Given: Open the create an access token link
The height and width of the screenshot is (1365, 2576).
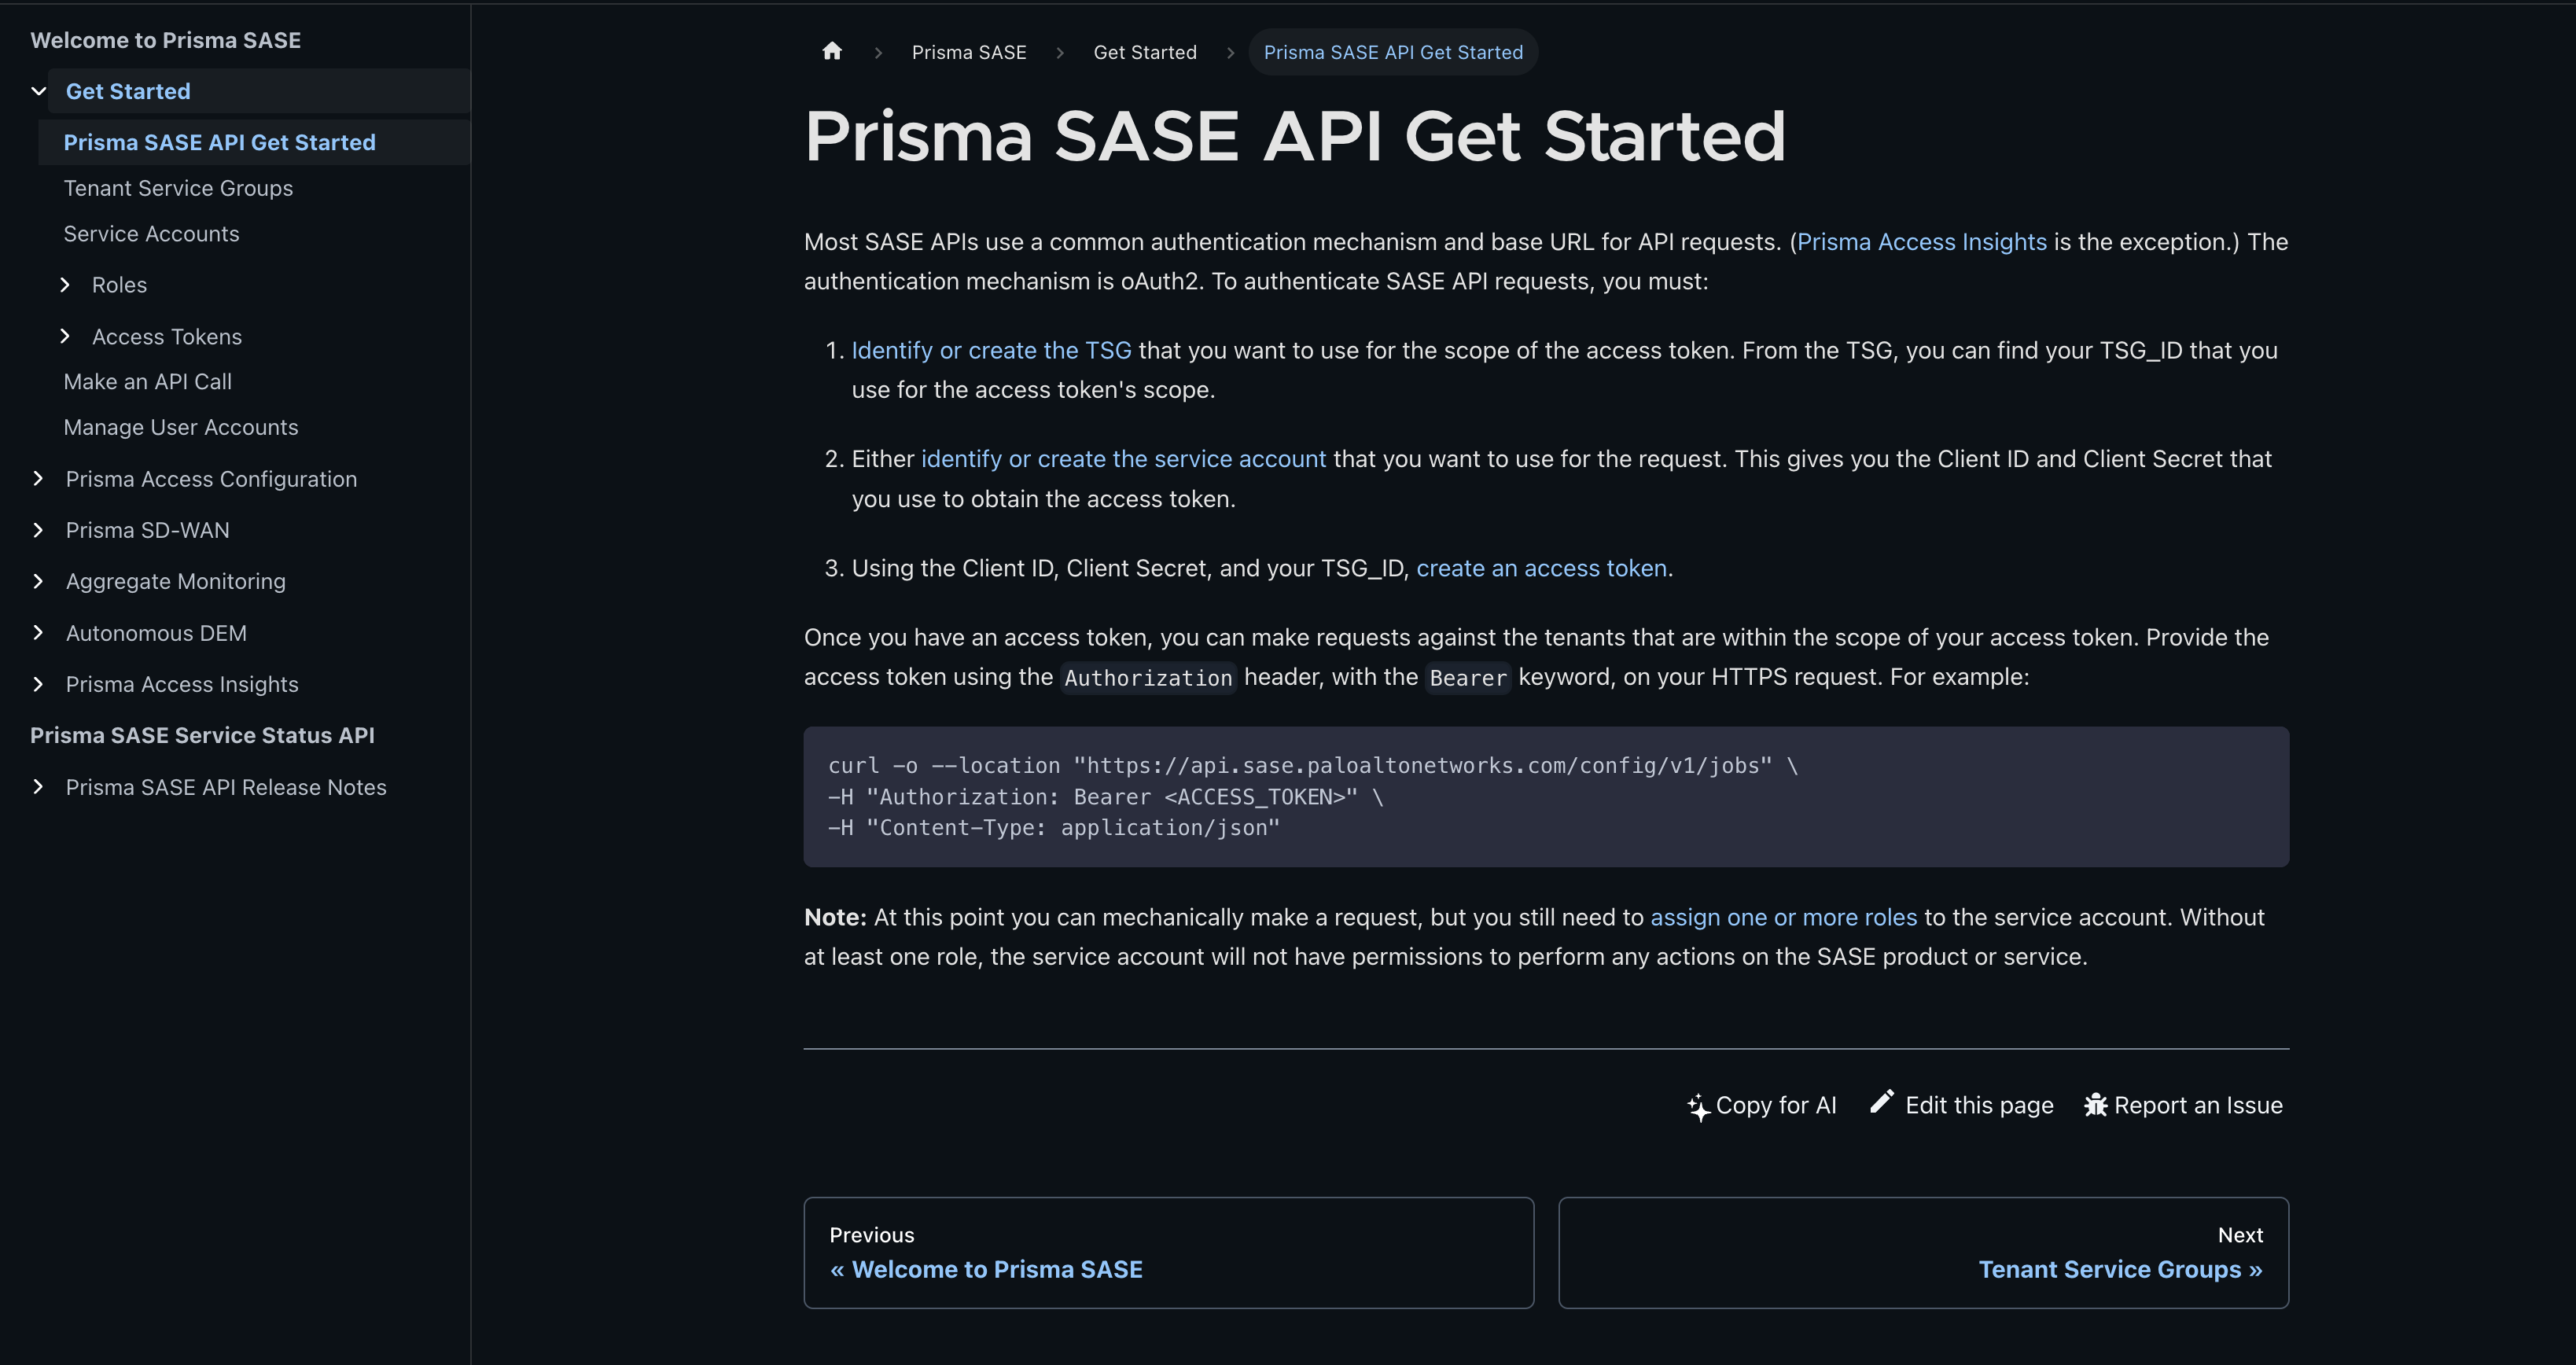Looking at the screenshot, I should [1541, 568].
